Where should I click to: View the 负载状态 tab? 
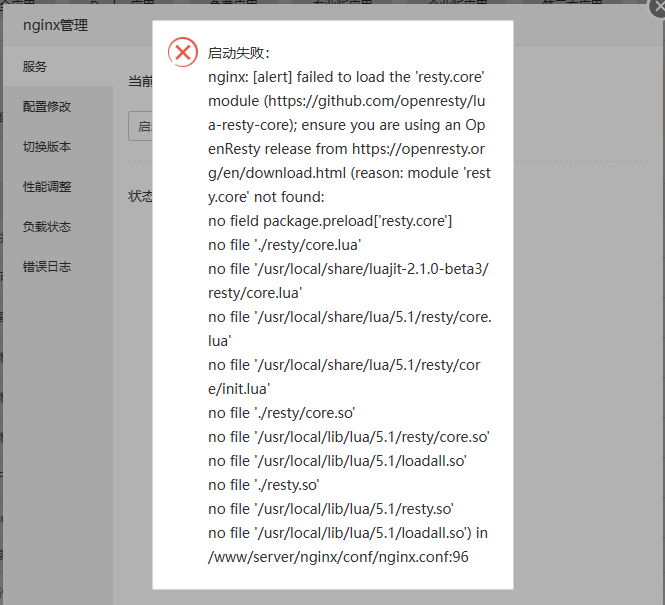click(x=58, y=227)
